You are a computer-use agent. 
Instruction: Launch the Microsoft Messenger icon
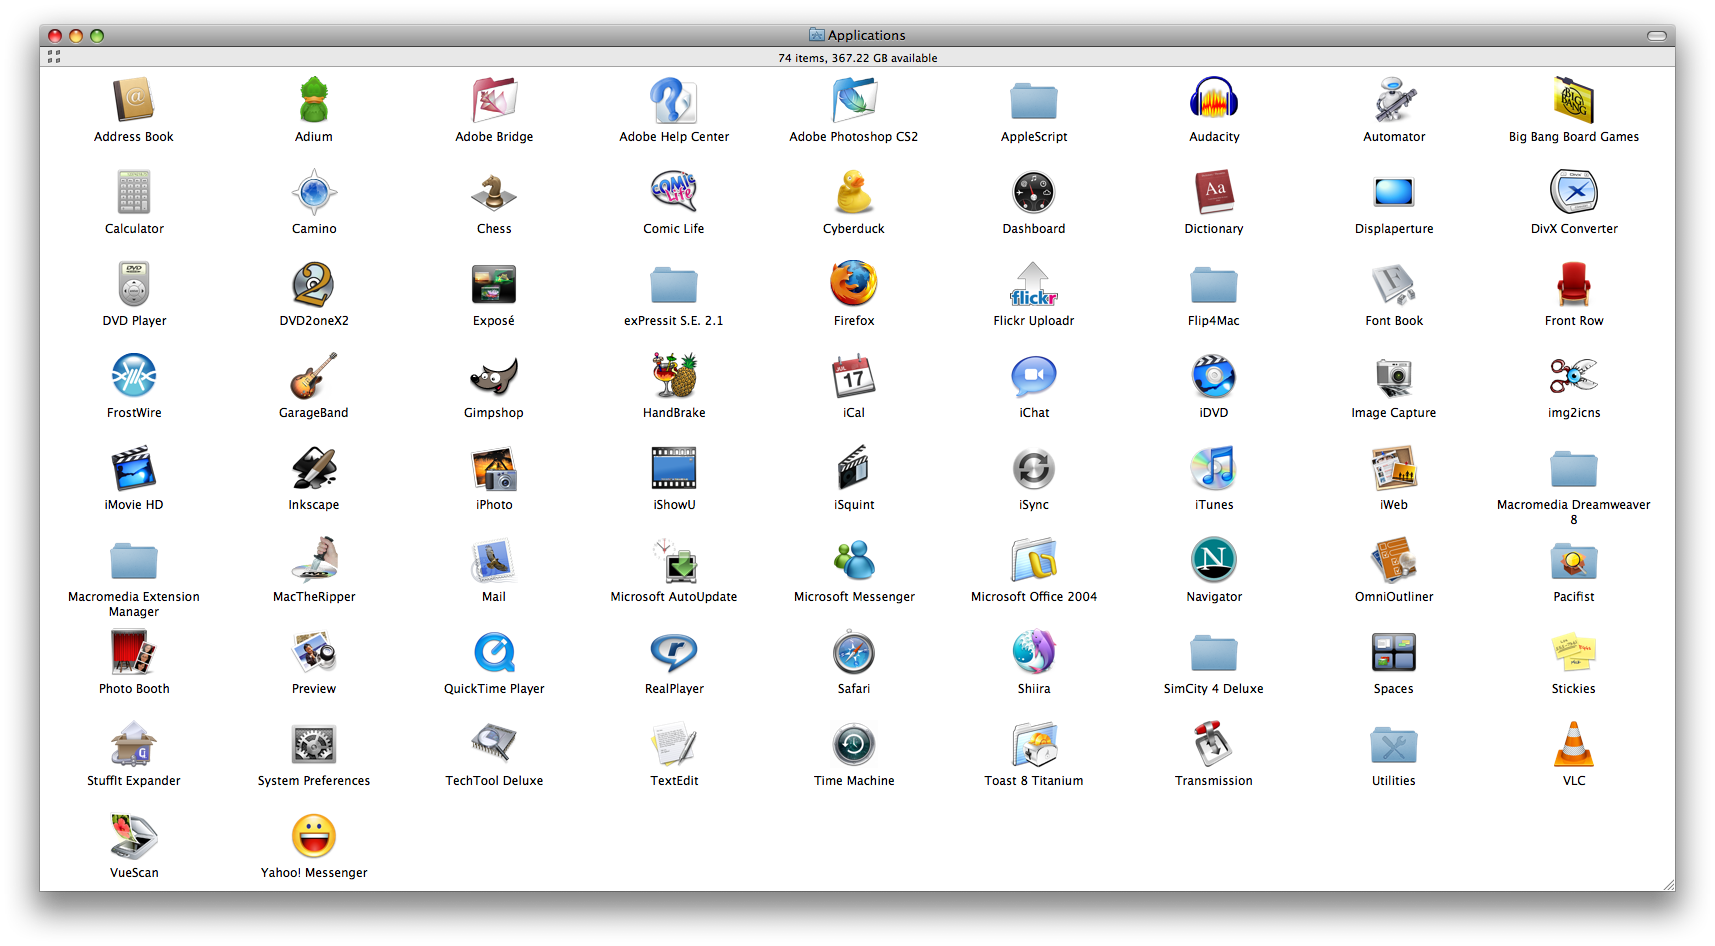pyautogui.click(x=854, y=560)
